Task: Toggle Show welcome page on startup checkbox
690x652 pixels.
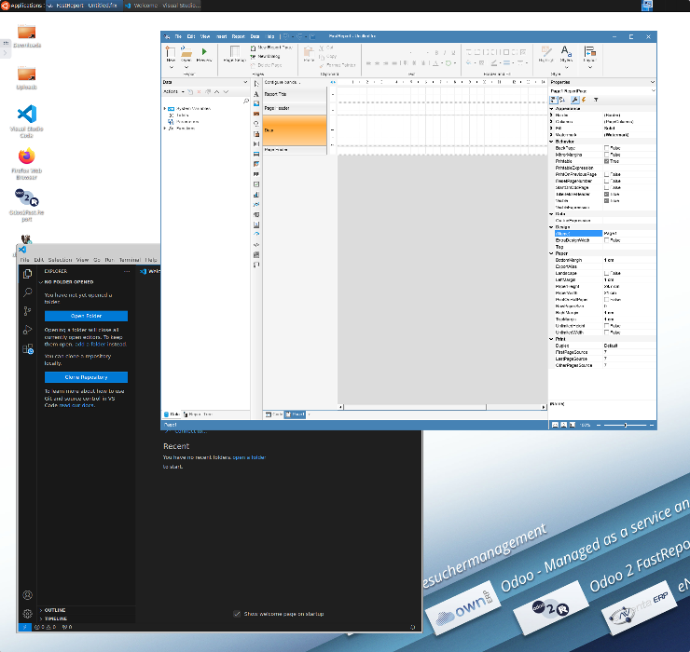Action: 237,614
